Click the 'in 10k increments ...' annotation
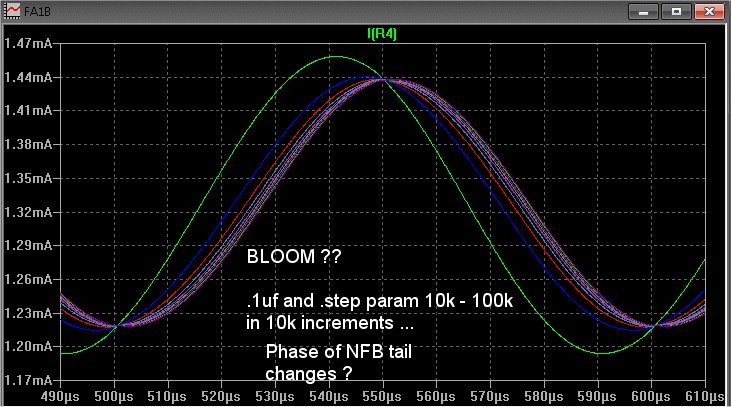This screenshot has height=407, width=731. tap(330, 323)
